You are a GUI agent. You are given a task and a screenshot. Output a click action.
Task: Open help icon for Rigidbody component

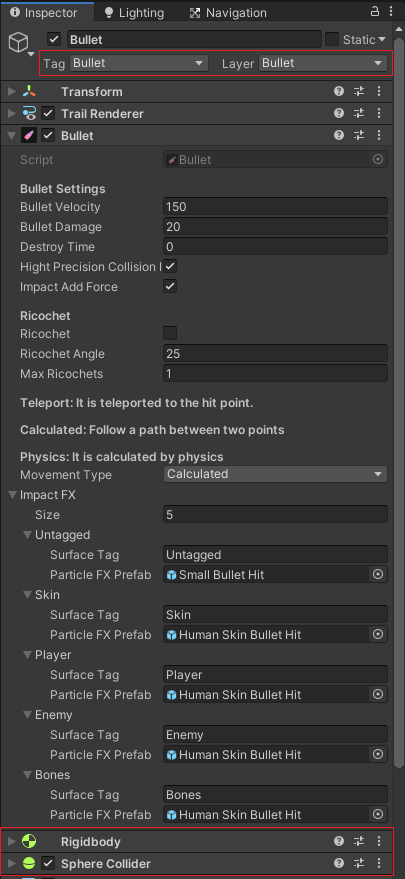click(x=339, y=841)
